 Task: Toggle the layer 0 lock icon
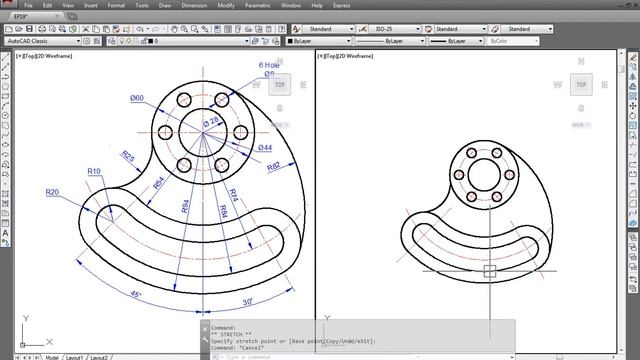[x=143, y=41]
